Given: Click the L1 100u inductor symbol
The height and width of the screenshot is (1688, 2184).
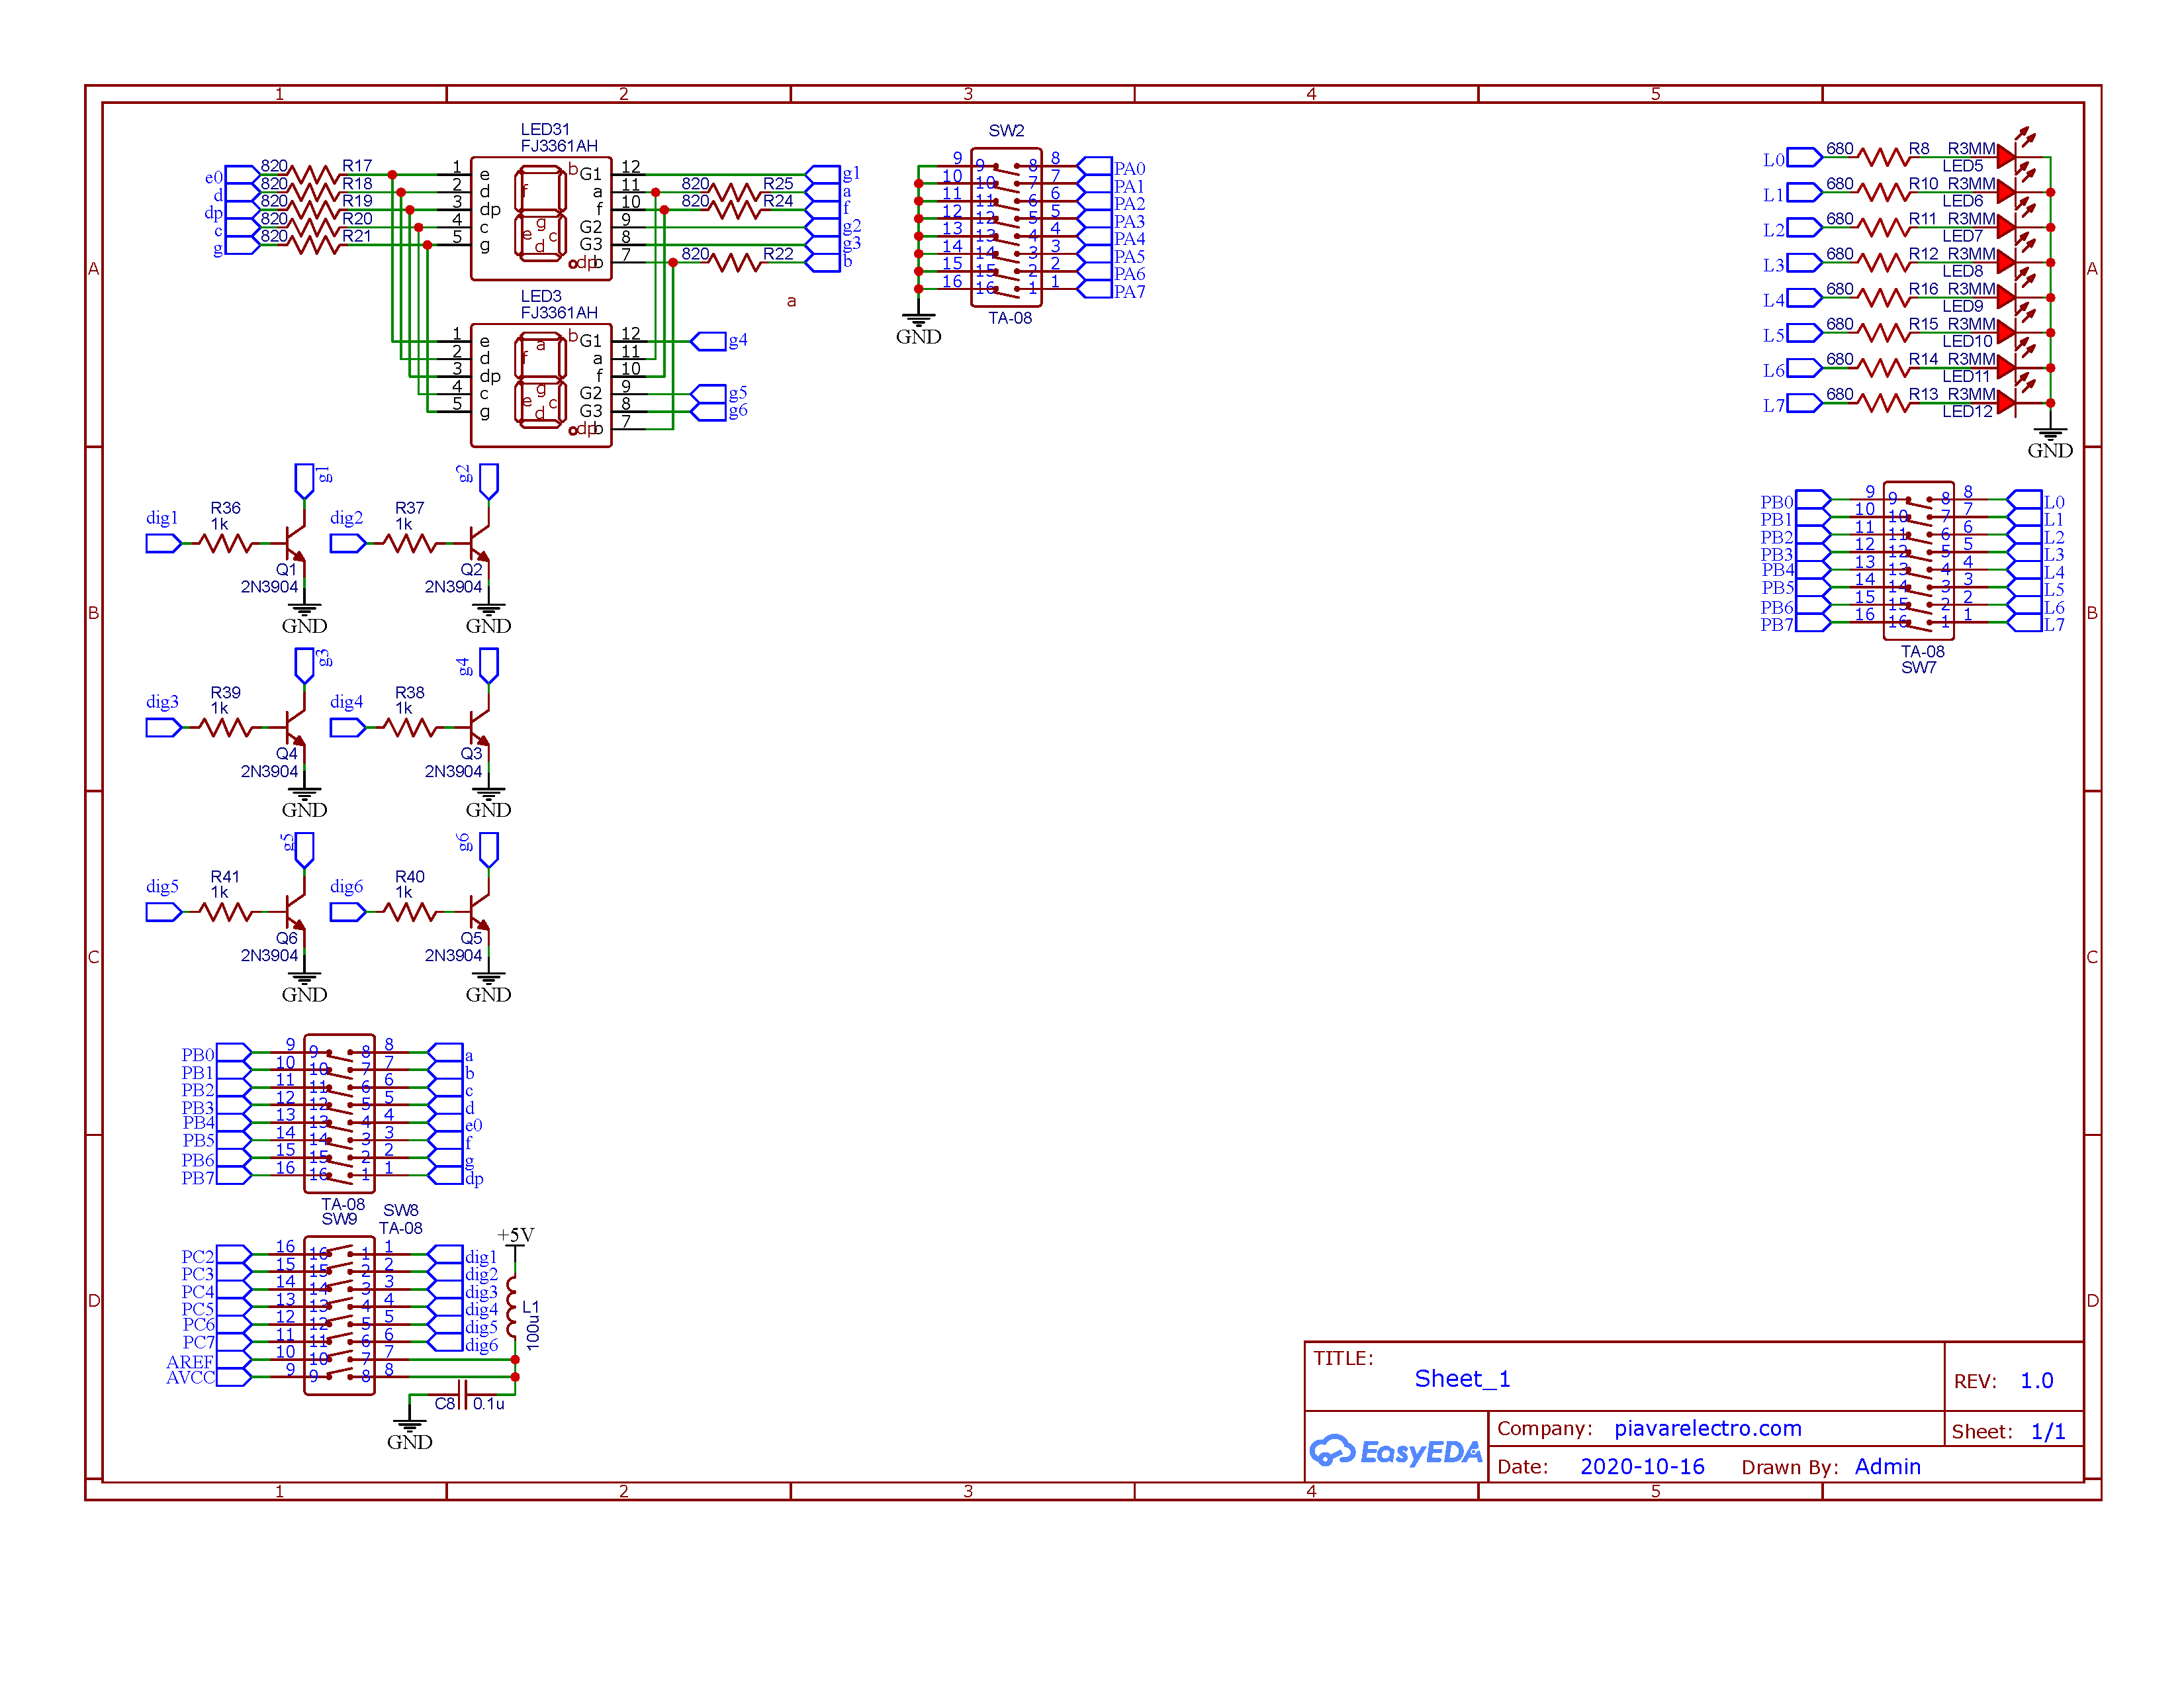Looking at the screenshot, I should [513, 1306].
